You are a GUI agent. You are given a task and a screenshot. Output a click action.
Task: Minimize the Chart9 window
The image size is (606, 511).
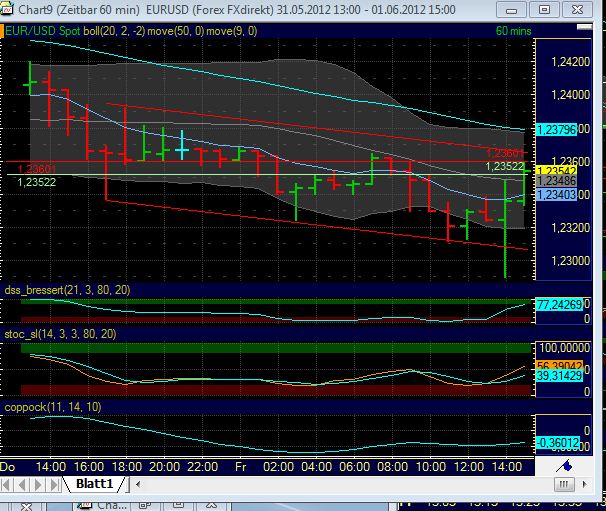point(511,10)
